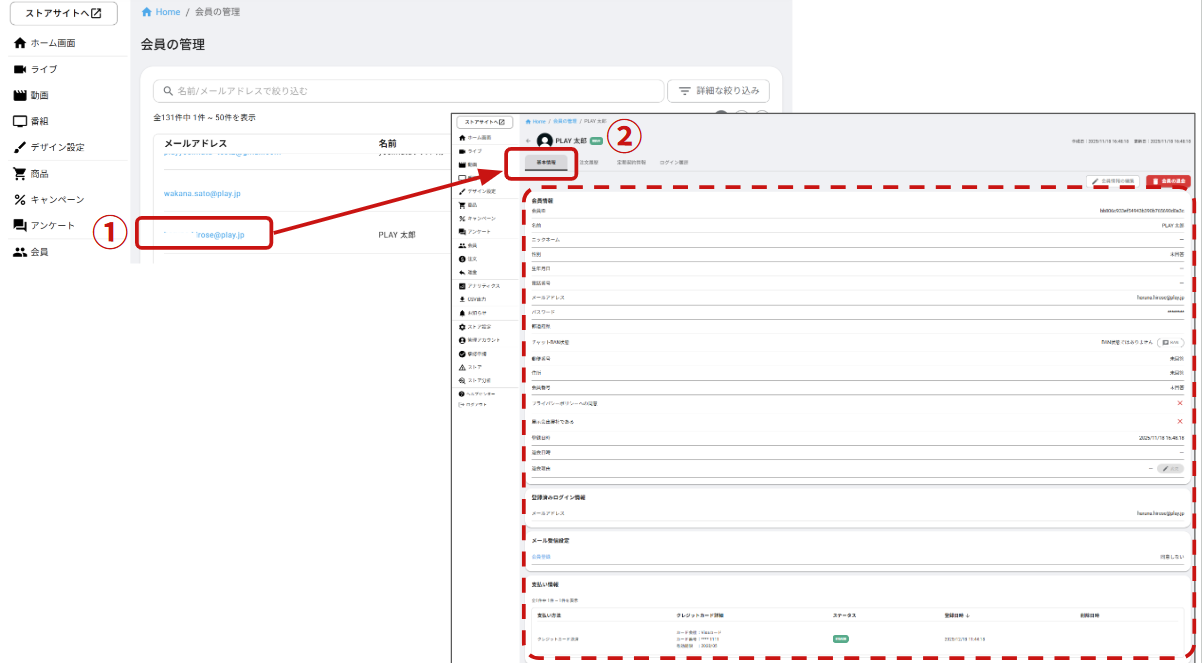The height and width of the screenshot is (663, 1202).
Task: Open the wakana.sato@play.jp member link
Action: [202, 193]
